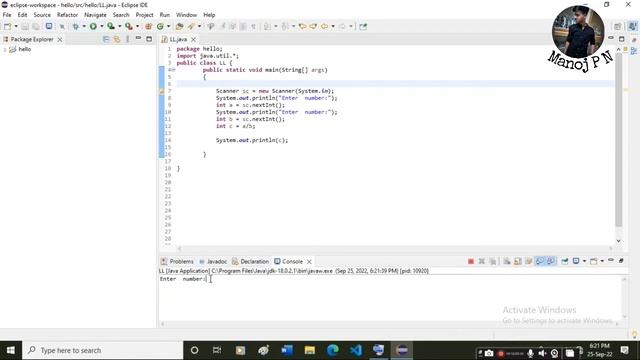Click the Display Selected Console icon

576,261
